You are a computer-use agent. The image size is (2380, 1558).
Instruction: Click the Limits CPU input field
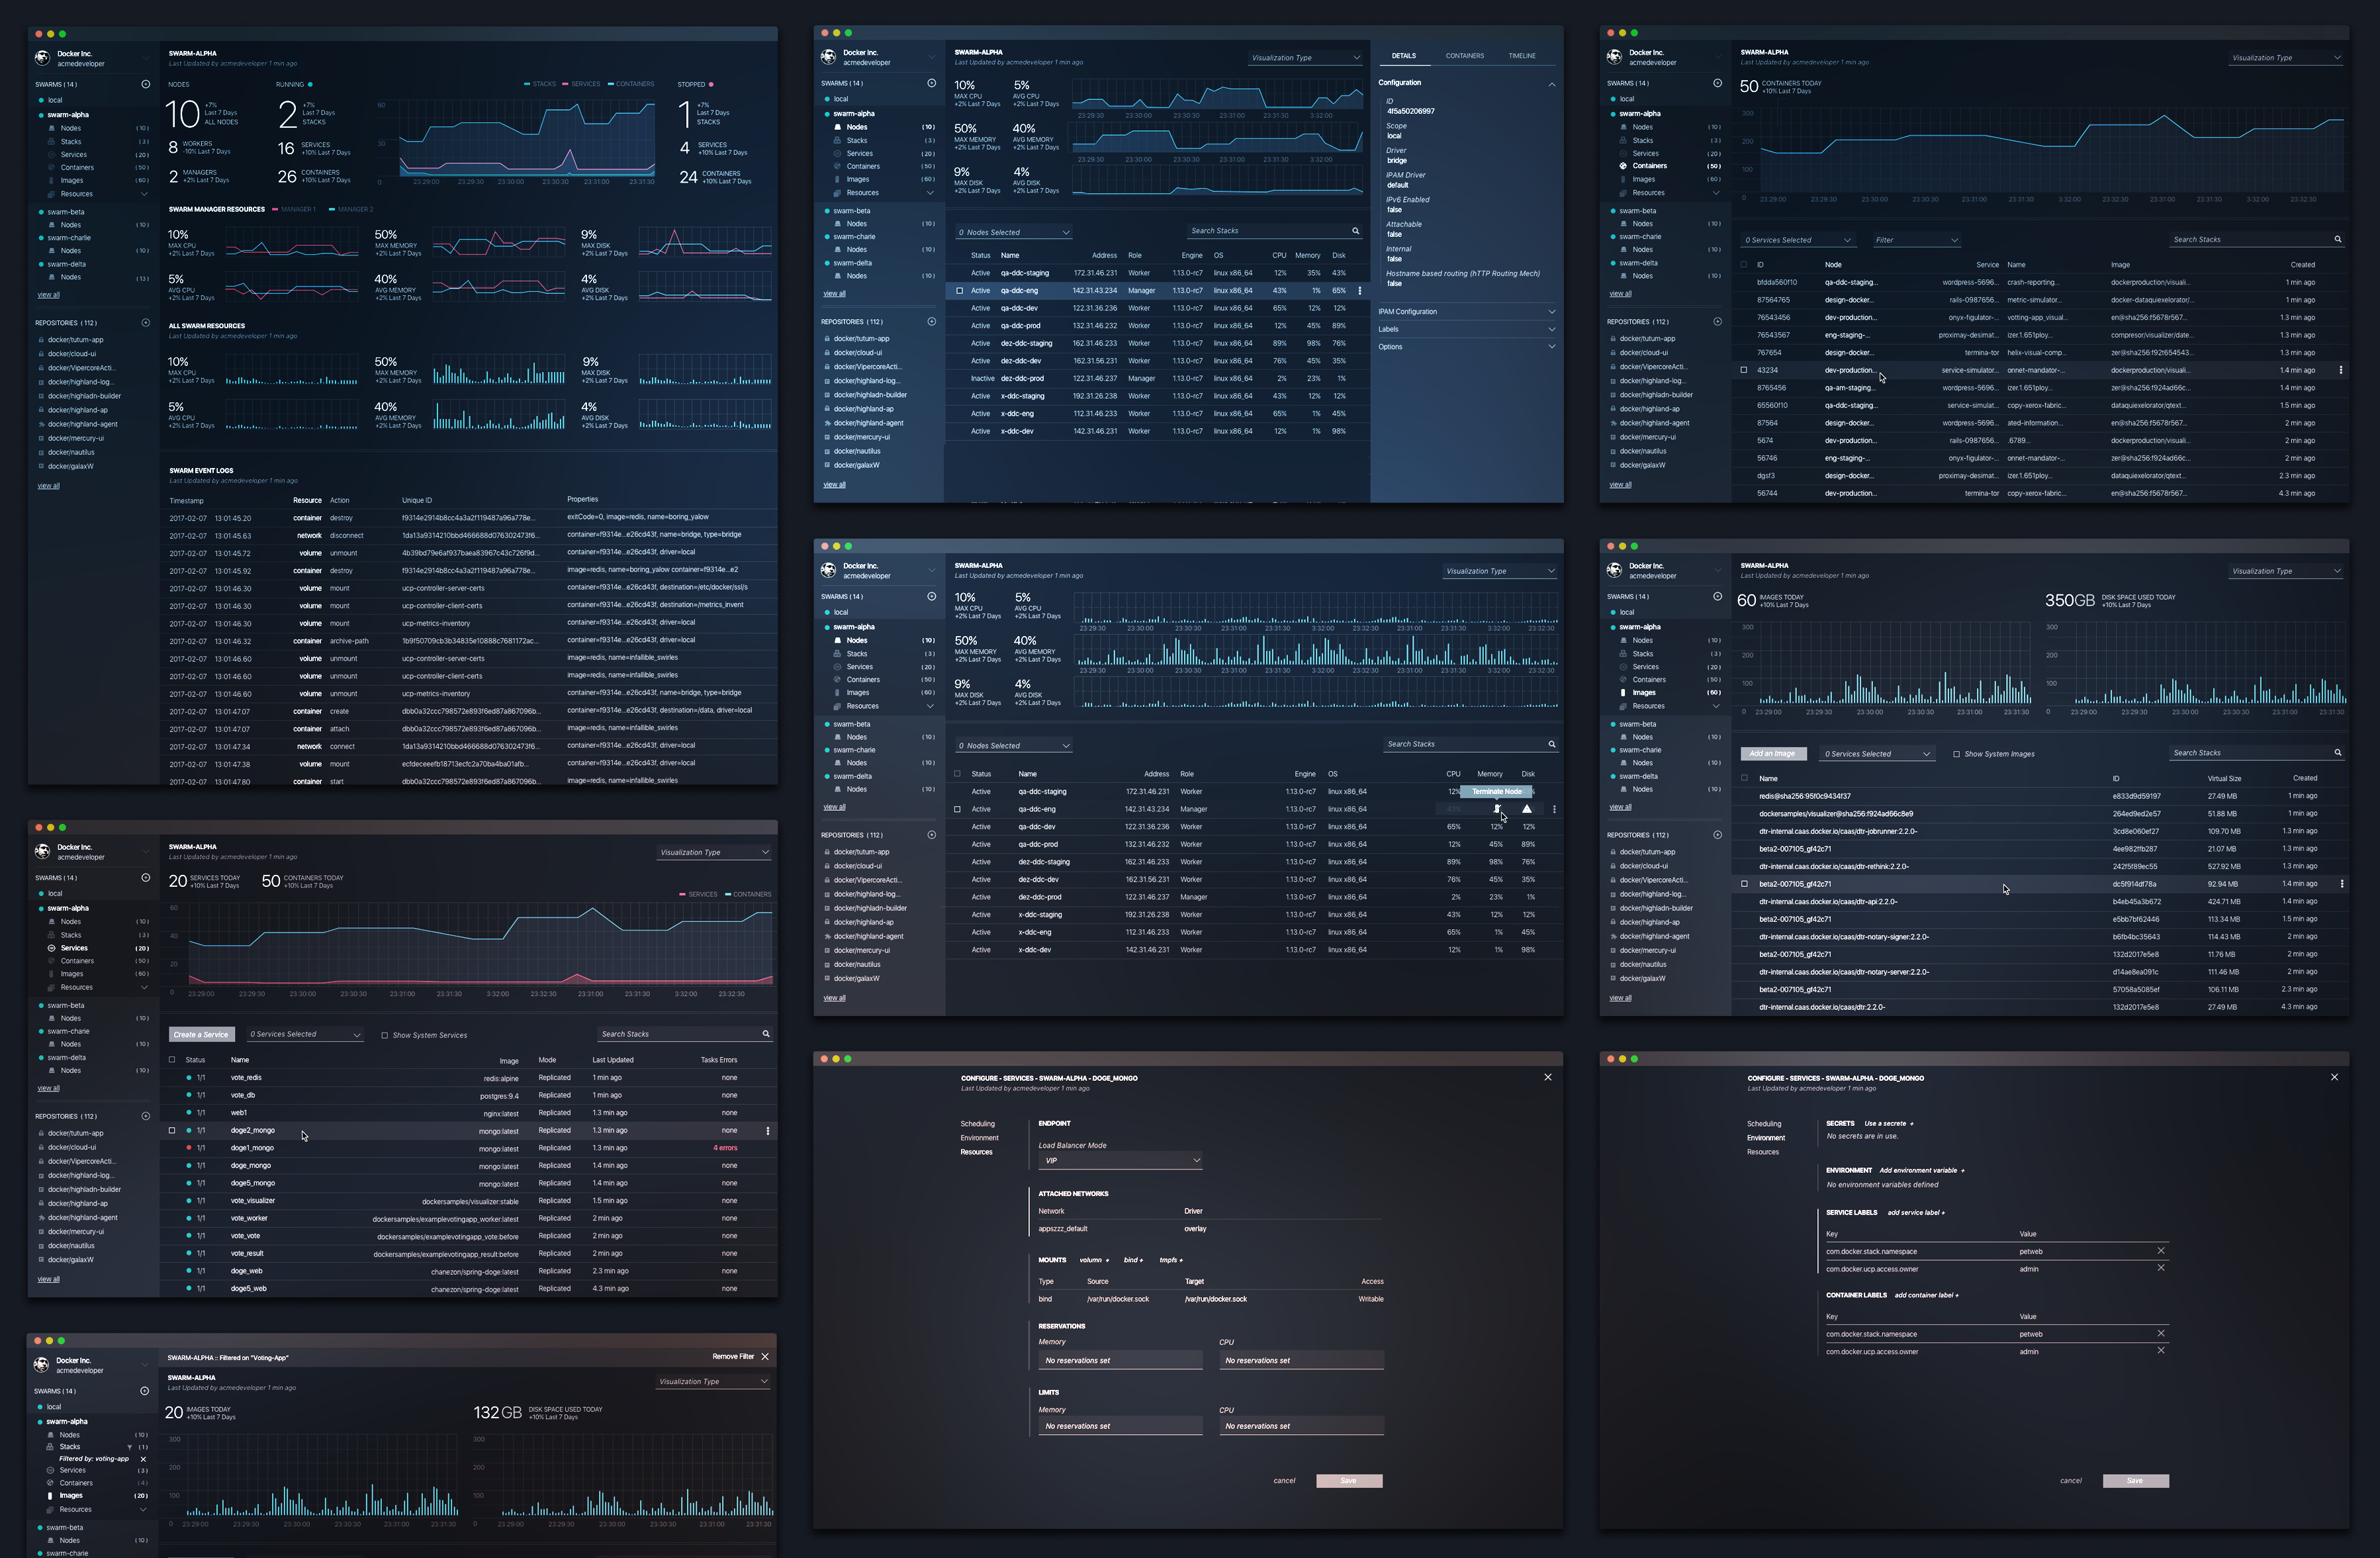coord(1301,1427)
